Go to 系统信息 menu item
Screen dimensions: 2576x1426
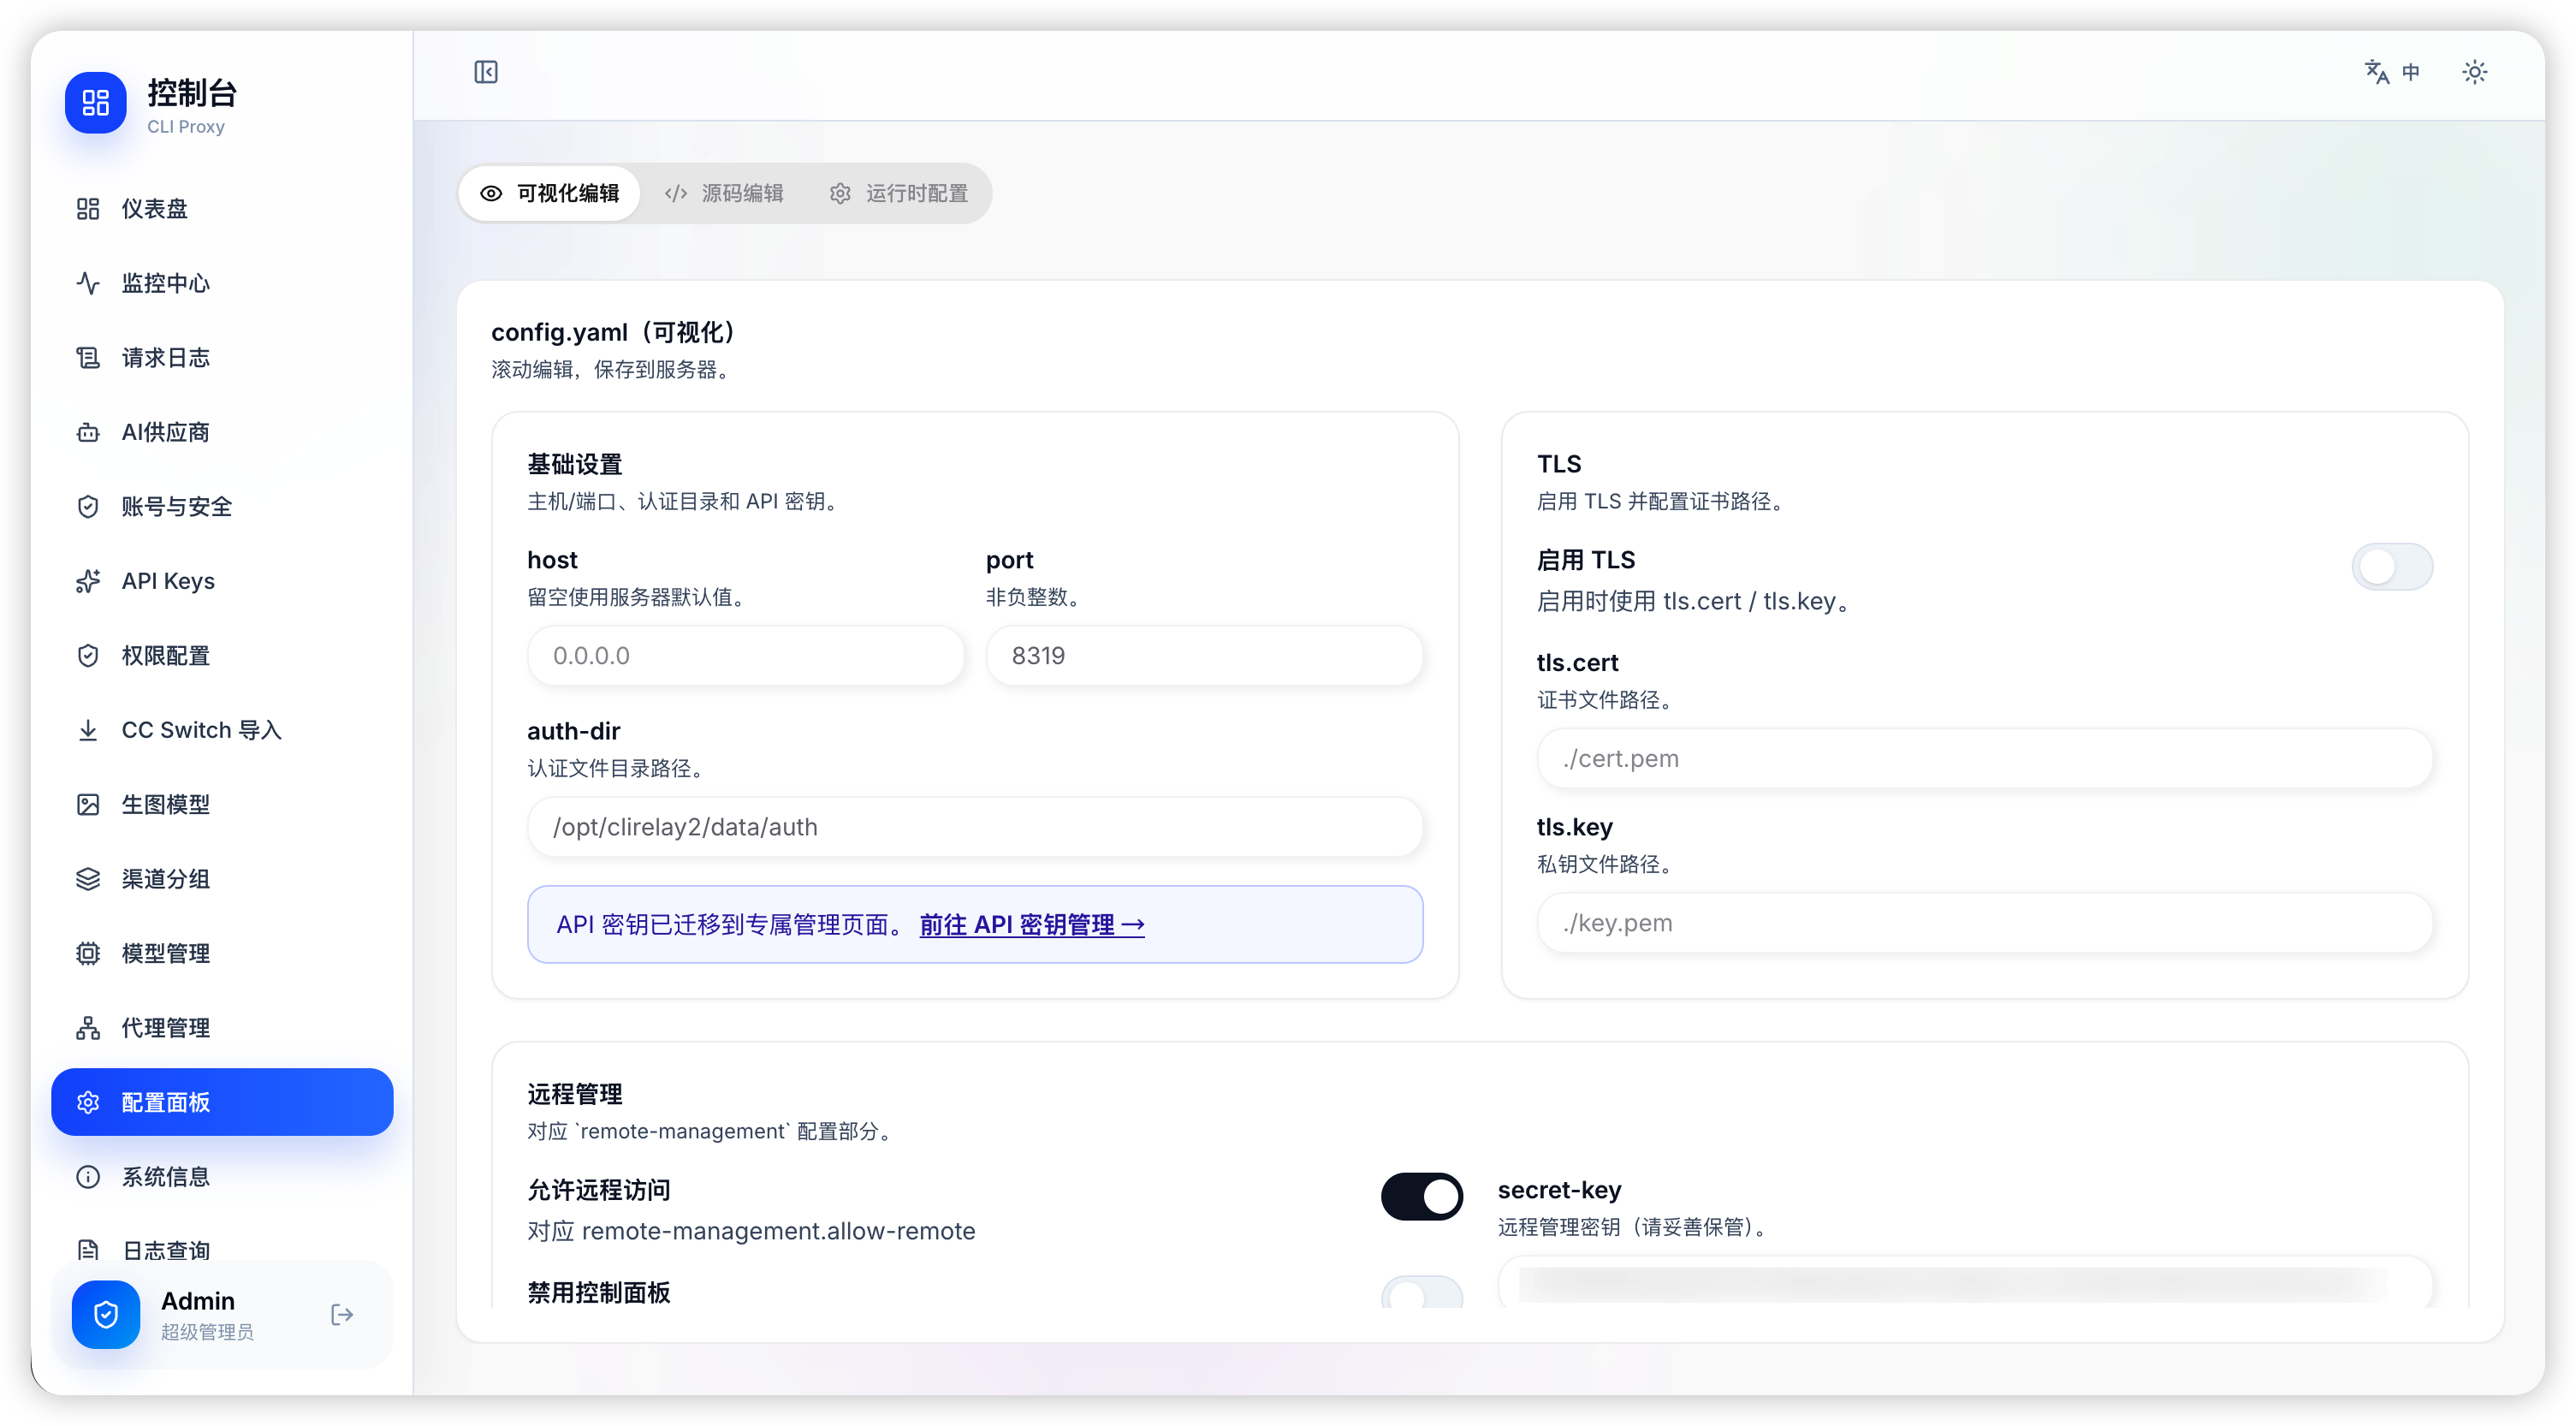222,1177
